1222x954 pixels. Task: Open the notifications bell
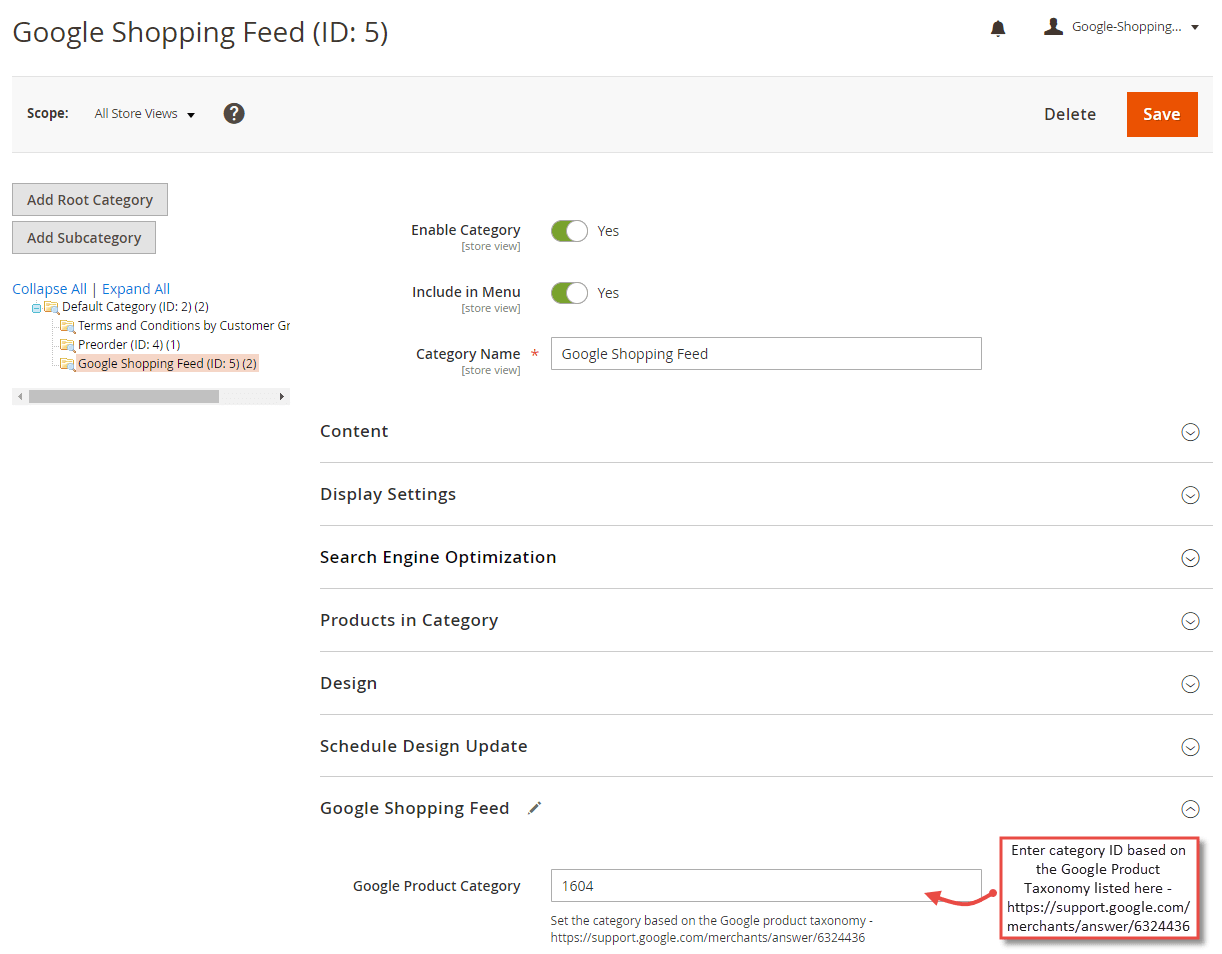coord(997,29)
